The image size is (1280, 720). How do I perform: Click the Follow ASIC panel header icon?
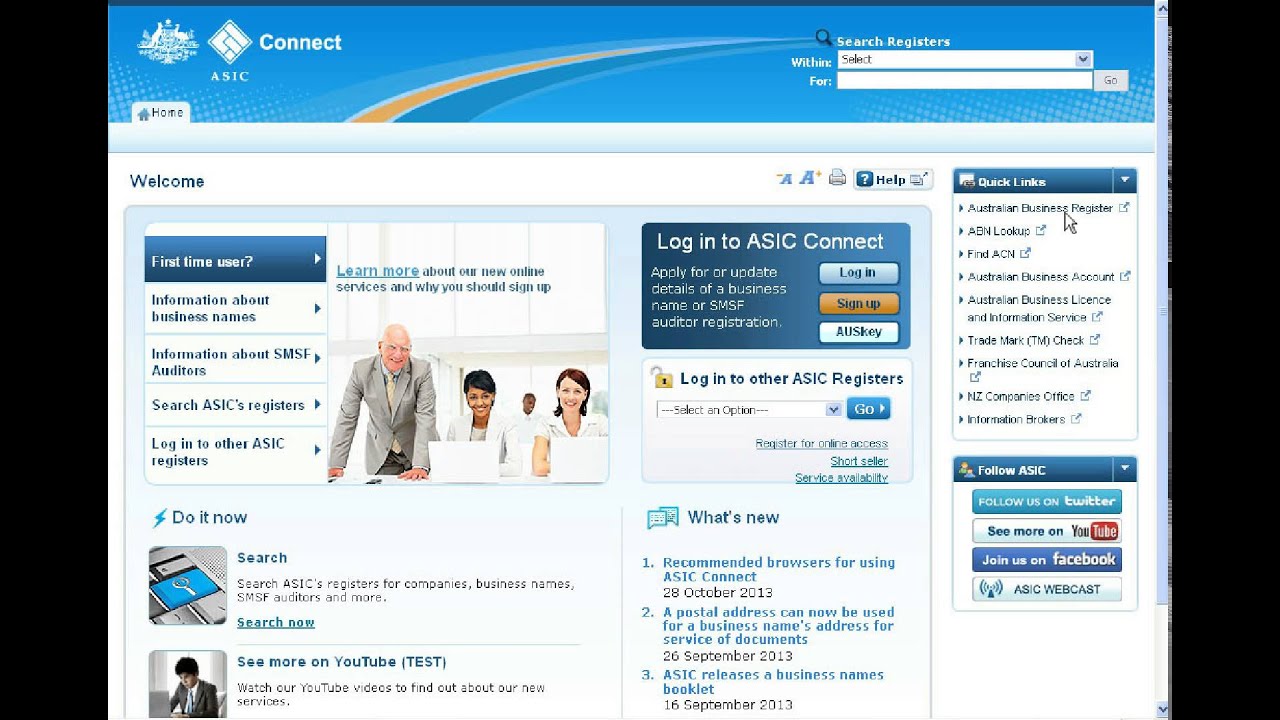pos(966,469)
